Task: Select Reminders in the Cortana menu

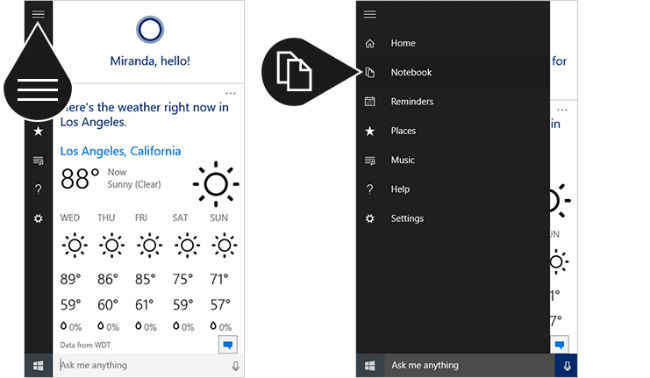Action: [412, 101]
